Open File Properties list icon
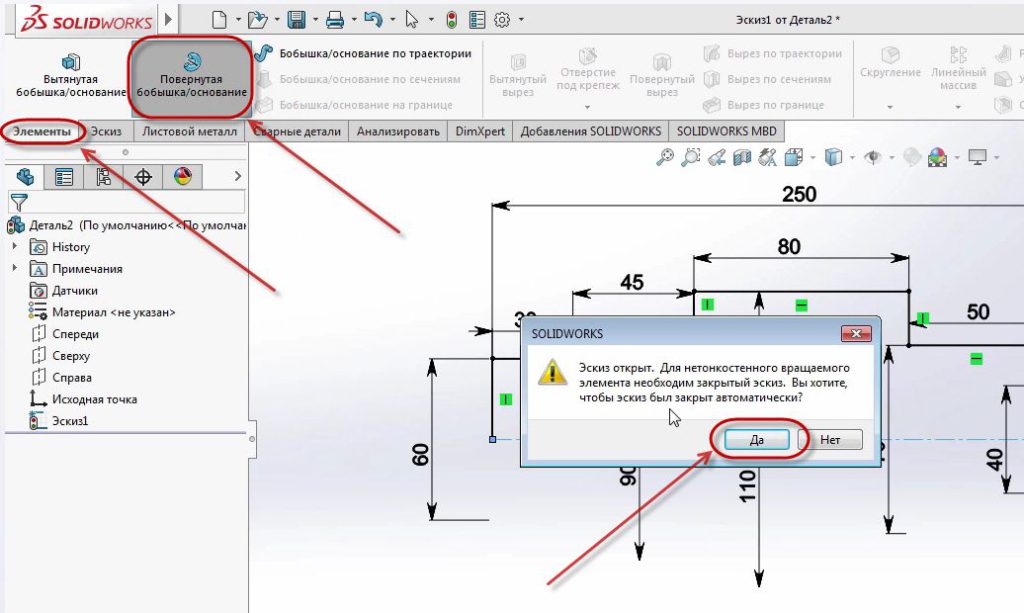Viewport: 1024px width, 613px height. point(477,20)
